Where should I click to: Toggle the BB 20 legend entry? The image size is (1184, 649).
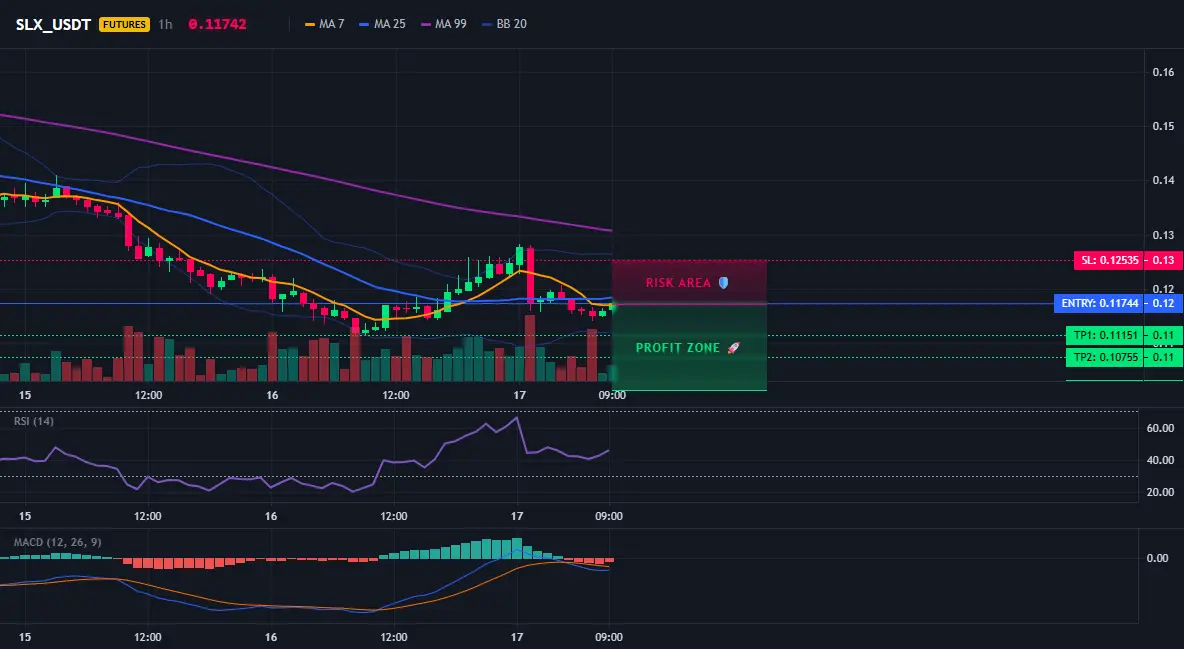point(504,24)
